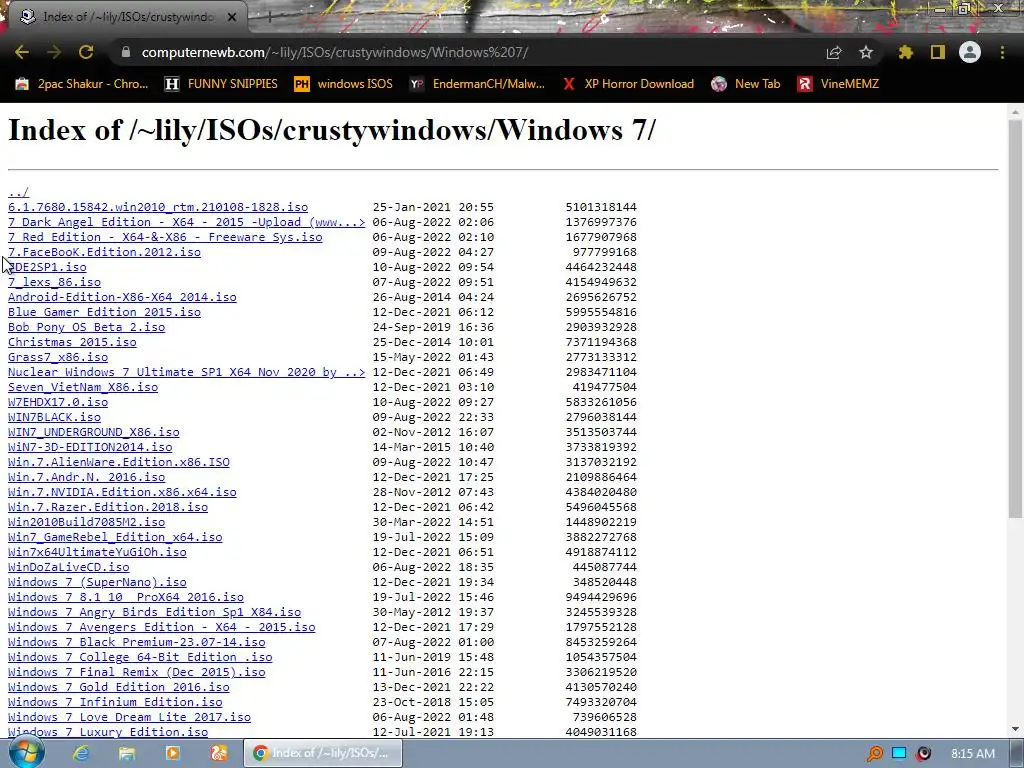Open Win.7.AlienWare.Edition.x86.ISO link
Viewport: 1024px width, 768px height.
pyautogui.click(x=119, y=462)
